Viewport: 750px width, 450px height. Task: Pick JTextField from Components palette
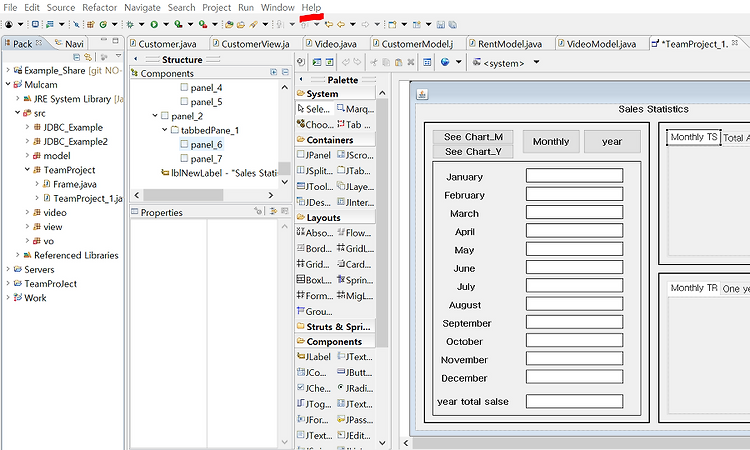point(355,357)
